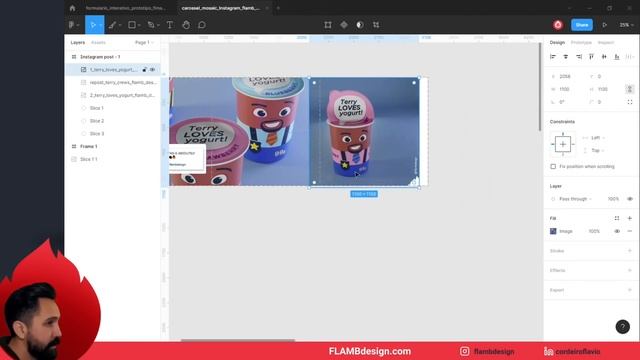Click the red user avatar

[x=558, y=25]
